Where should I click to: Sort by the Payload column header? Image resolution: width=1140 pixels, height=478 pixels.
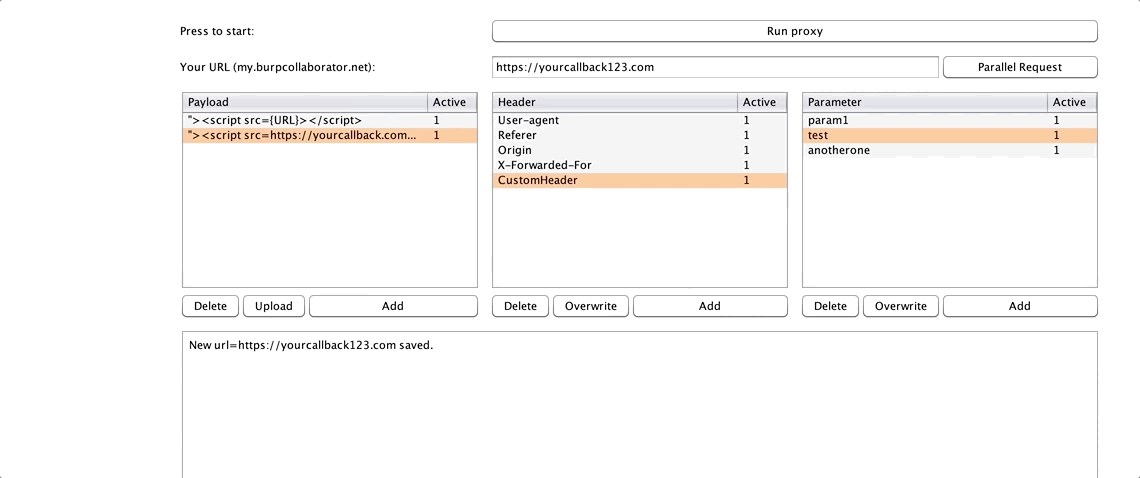[305, 103]
